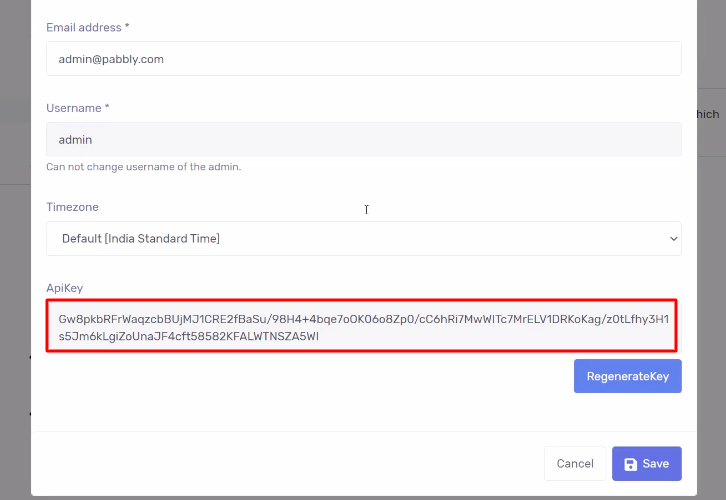The height and width of the screenshot is (500, 726).
Task: Save the profile changes with Save button
Action: [647, 464]
